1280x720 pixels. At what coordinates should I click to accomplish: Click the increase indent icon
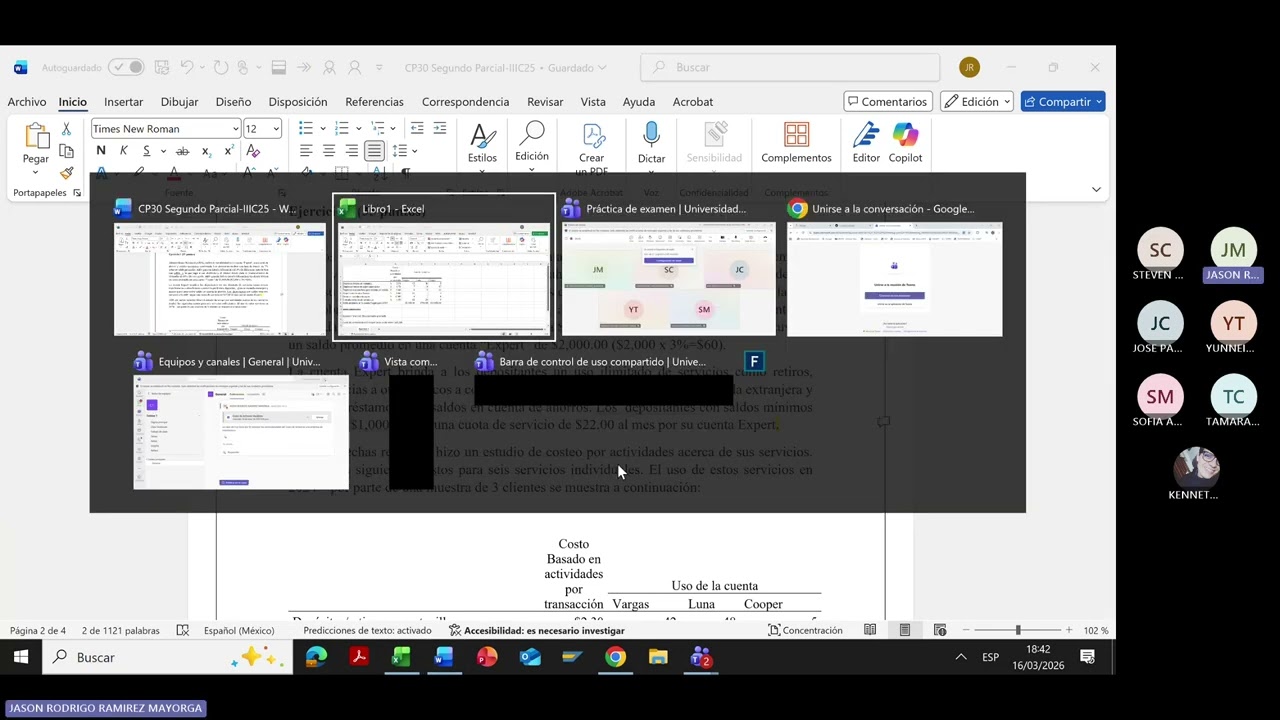(441, 128)
